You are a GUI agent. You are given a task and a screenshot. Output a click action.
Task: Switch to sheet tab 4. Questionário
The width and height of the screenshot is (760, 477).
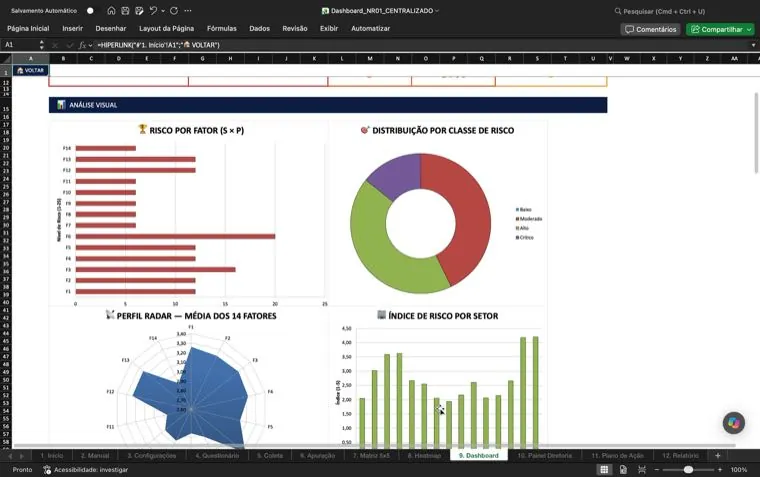pyautogui.click(x=217, y=456)
